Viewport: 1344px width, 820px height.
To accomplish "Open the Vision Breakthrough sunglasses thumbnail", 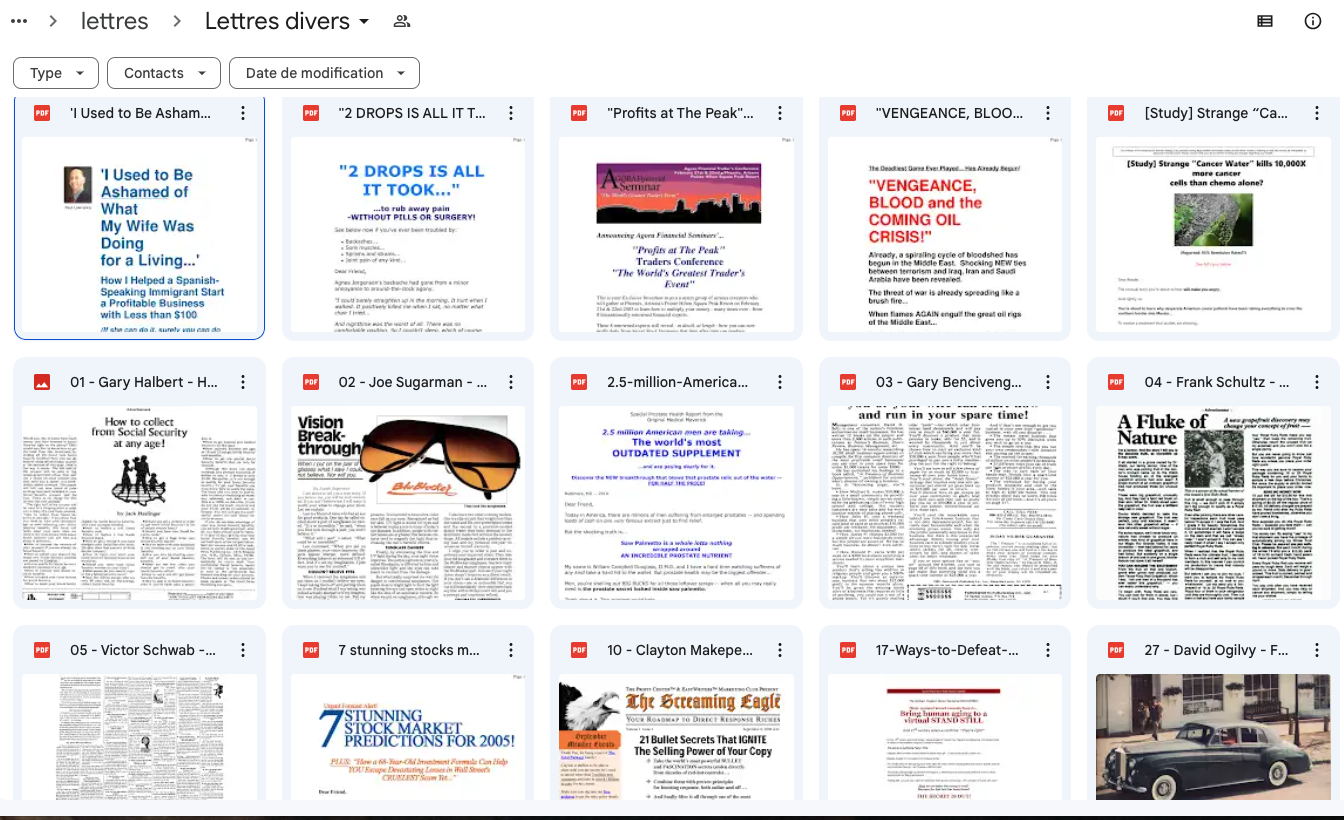I will [408, 503].
